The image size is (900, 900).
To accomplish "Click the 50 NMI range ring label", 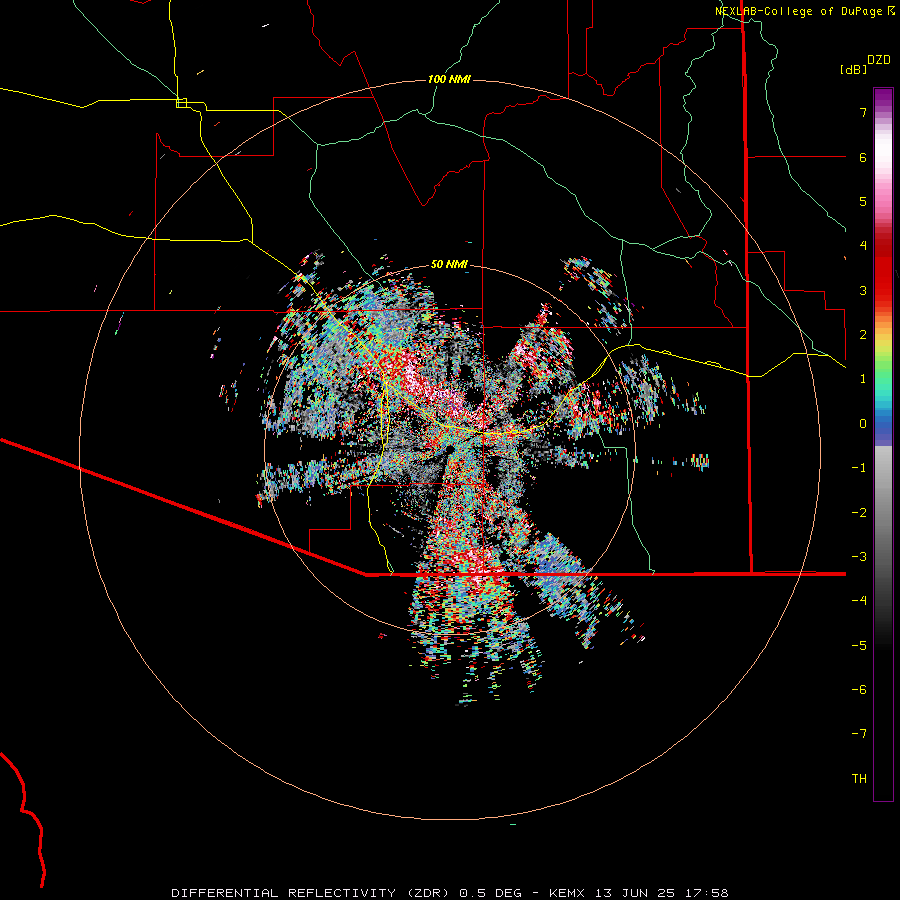I will 449,265.
